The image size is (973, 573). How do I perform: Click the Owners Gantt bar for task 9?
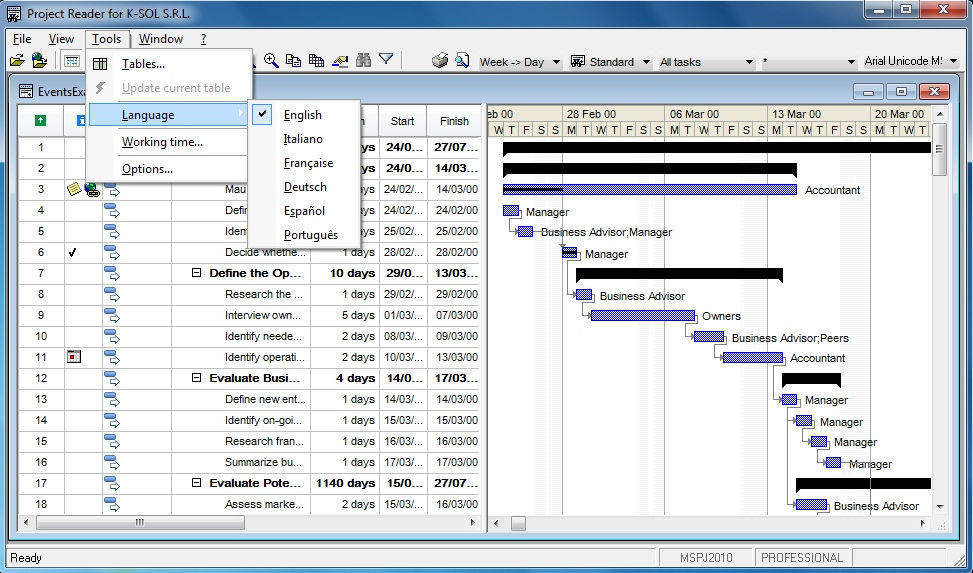[643, 315]
